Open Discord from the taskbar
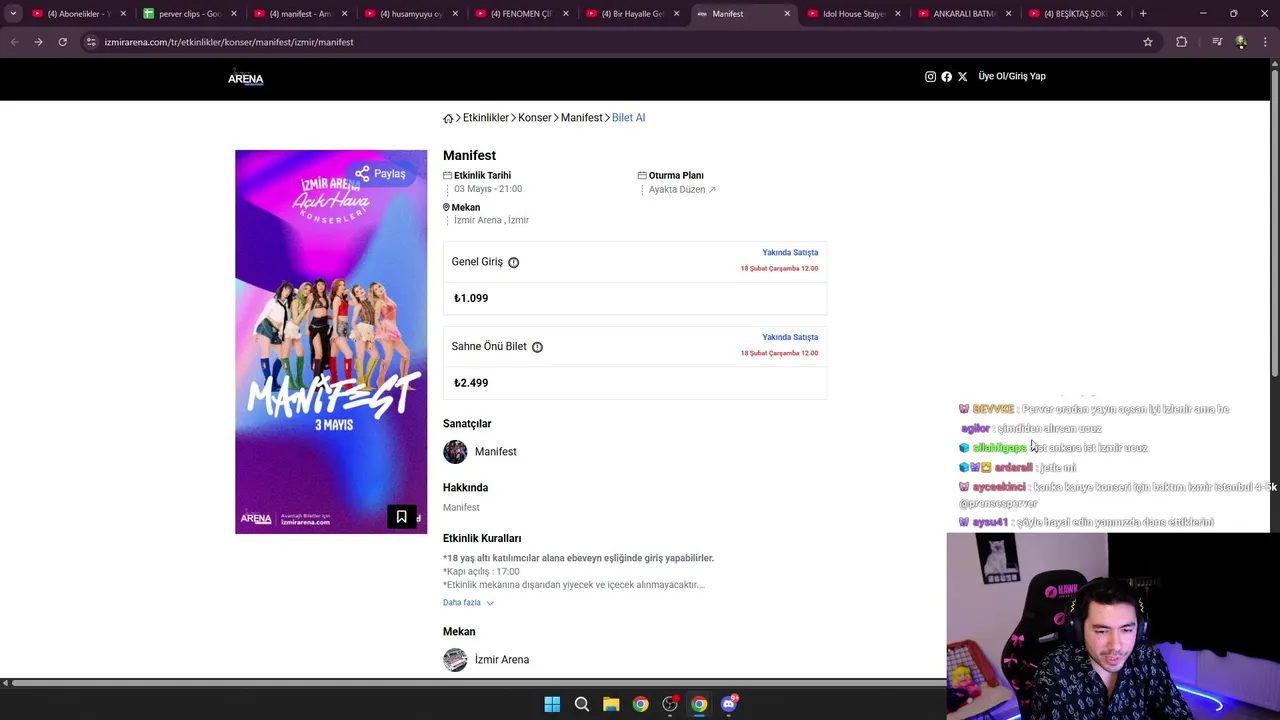 (x=729, y=704)
